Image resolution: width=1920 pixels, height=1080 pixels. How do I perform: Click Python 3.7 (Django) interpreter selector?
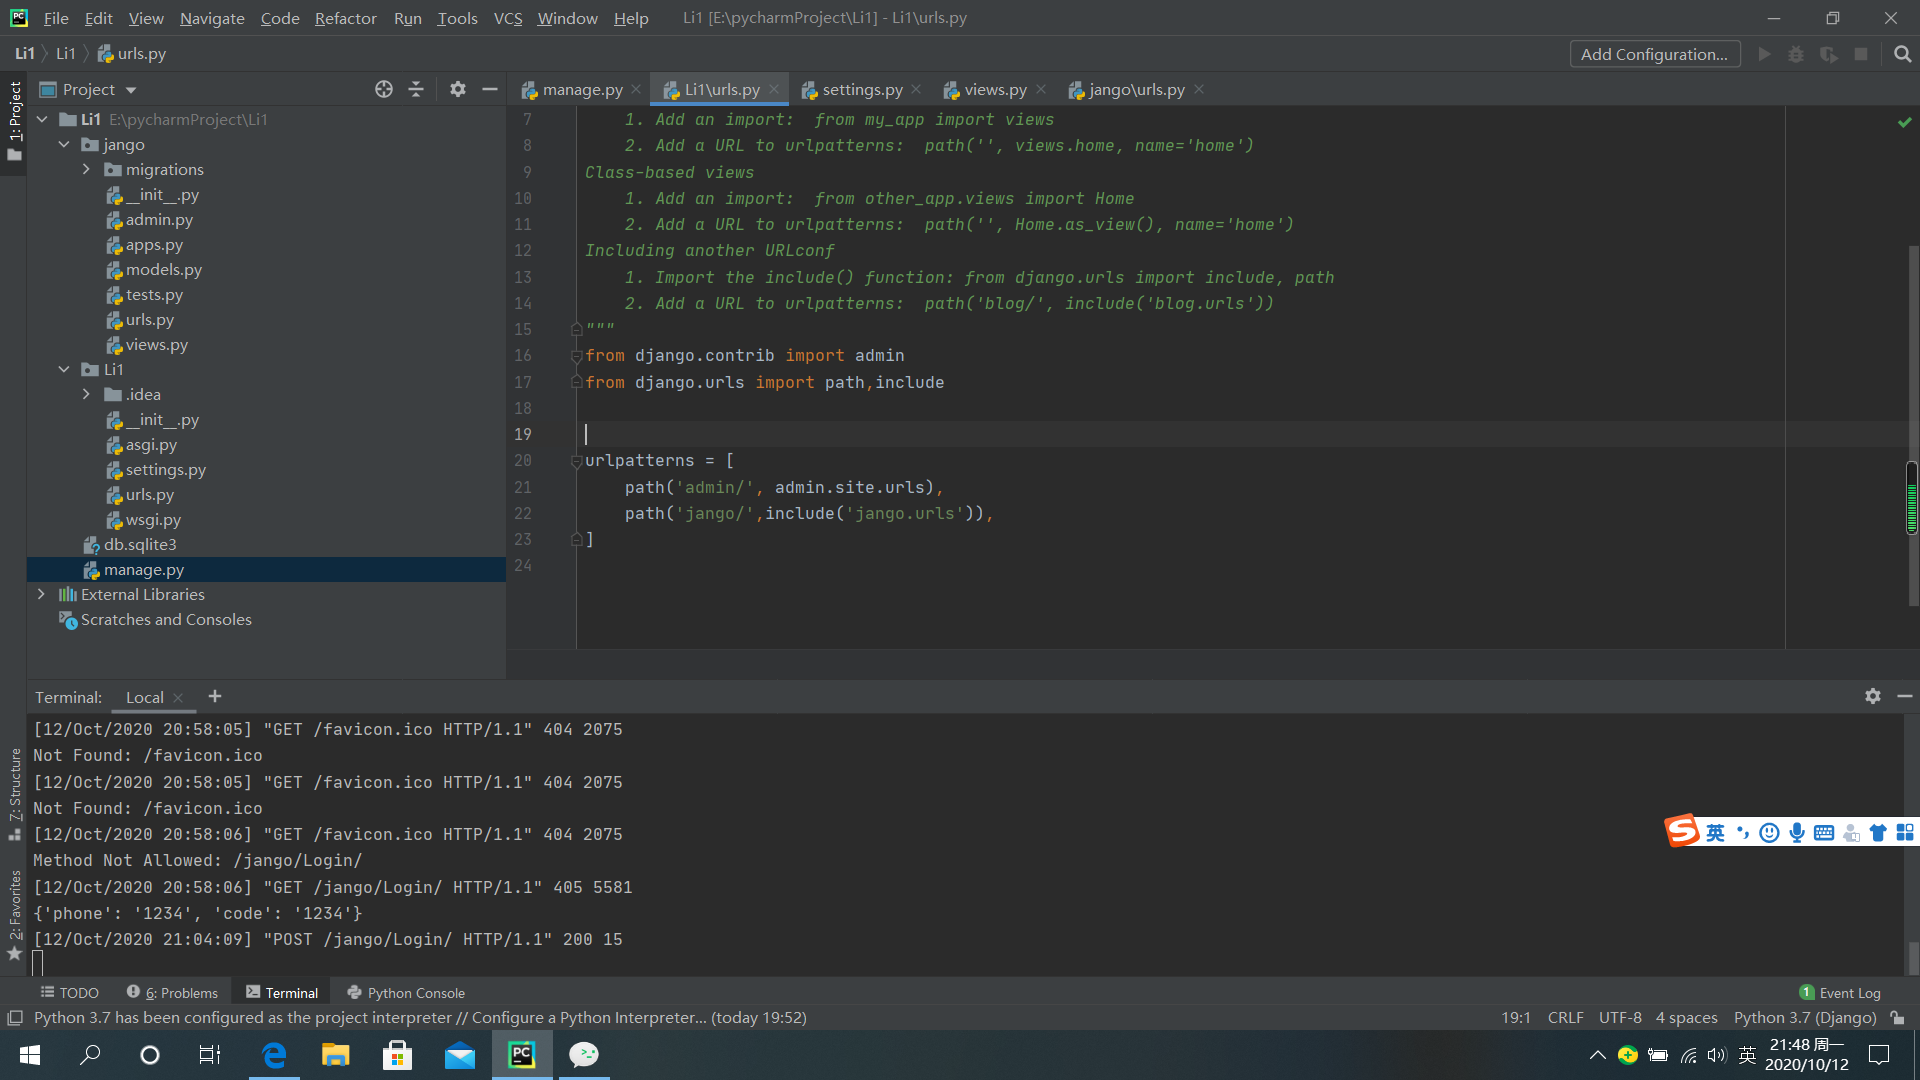click(1805, 1018)
